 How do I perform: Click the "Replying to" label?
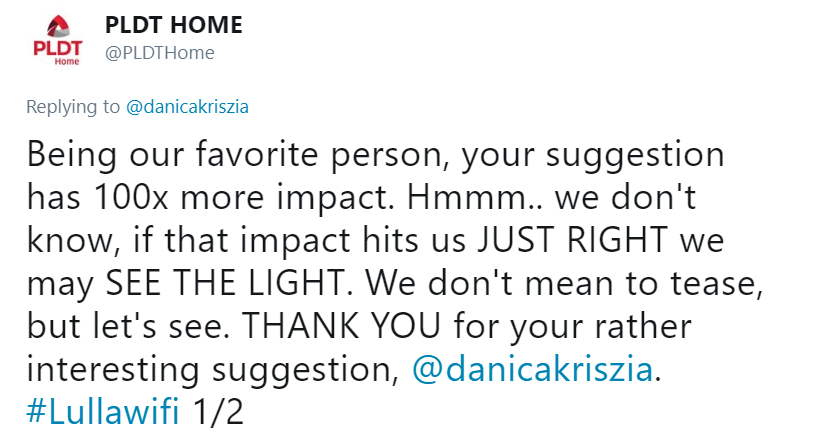coord(73,107)
